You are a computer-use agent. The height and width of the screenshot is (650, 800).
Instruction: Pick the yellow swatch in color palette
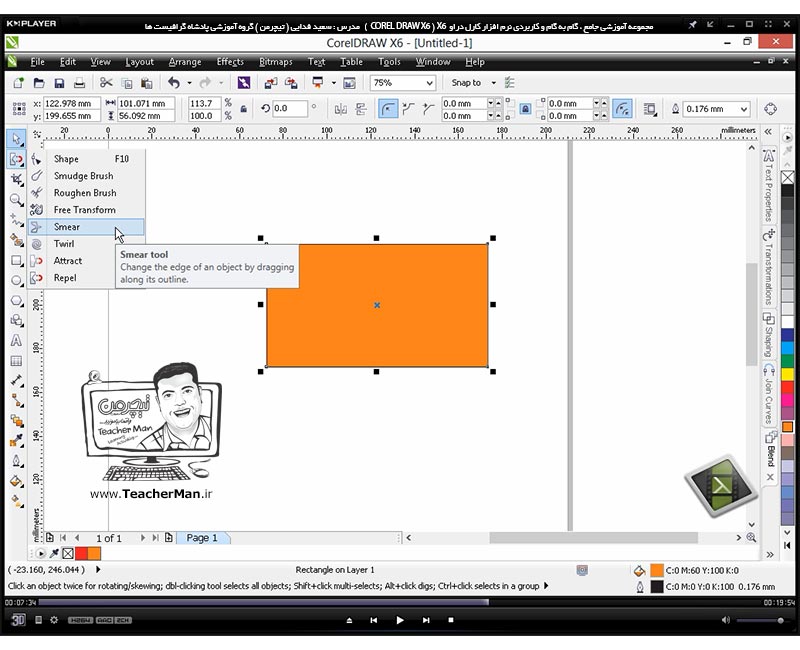pos(788,374)
